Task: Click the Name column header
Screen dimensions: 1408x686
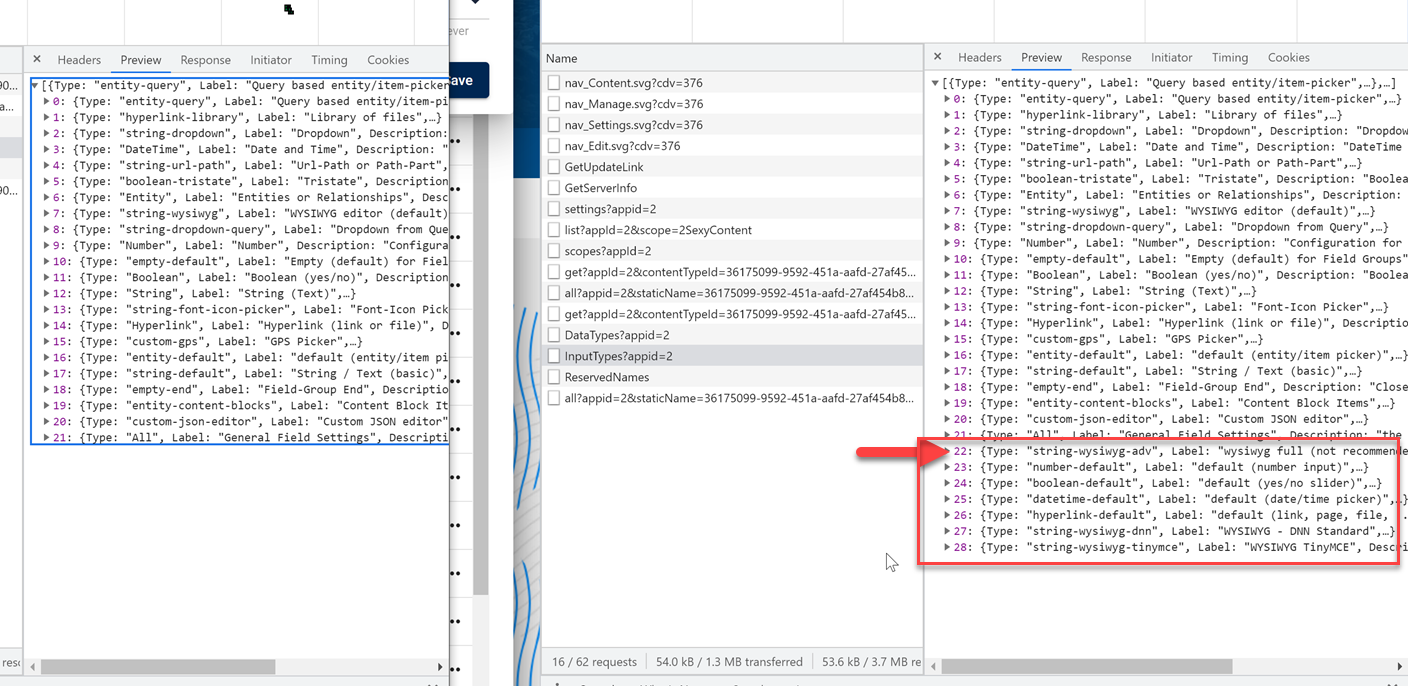Action: click(x=562, y=58)
